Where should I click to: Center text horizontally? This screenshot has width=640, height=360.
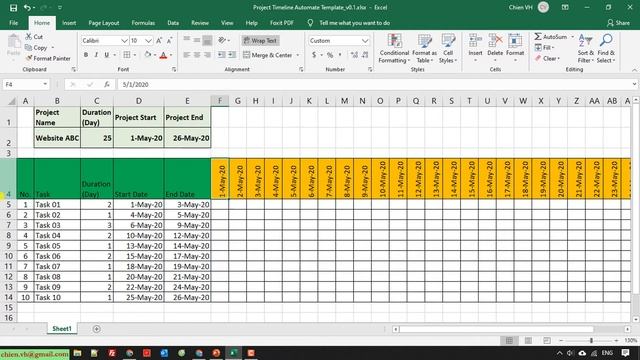point(197,55)
